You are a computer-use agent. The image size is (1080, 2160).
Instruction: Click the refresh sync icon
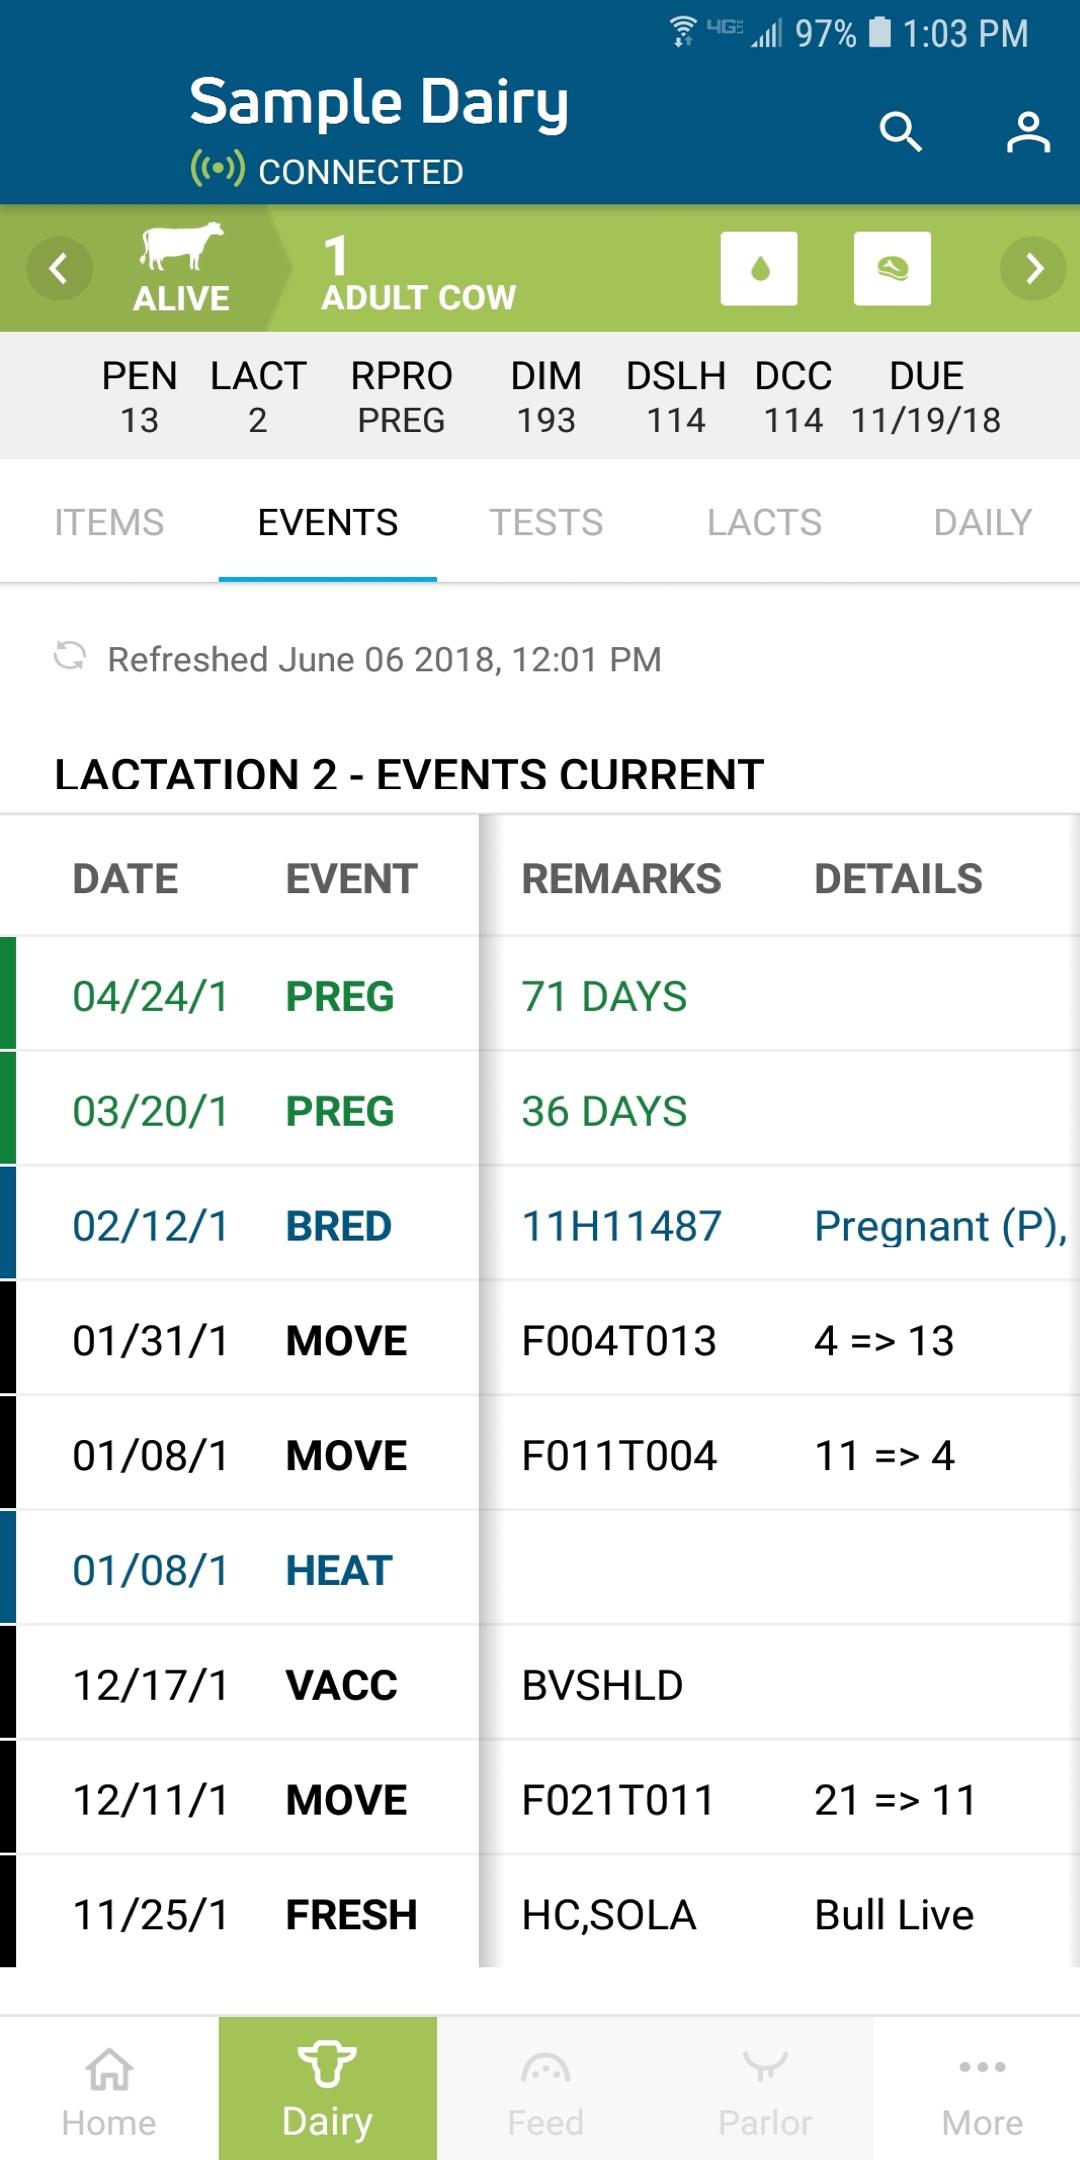tap(69, 657)
